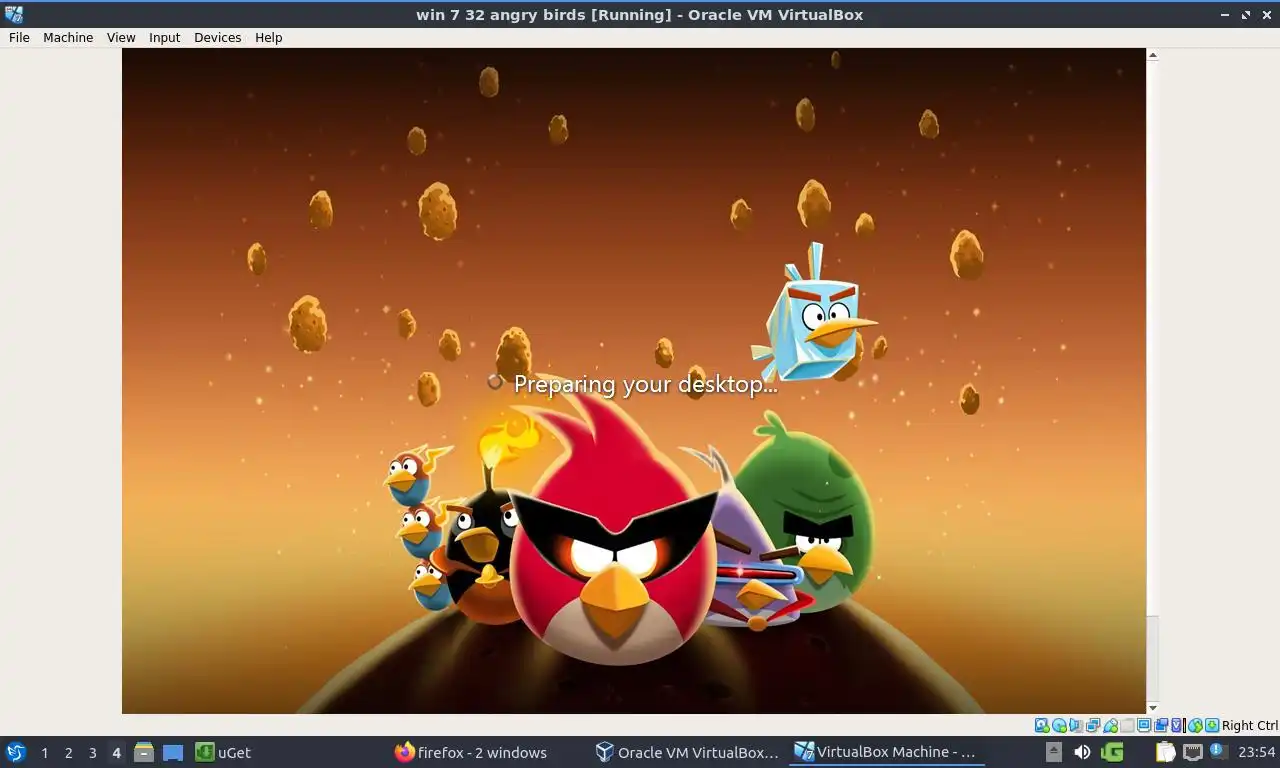Click the optical disk indicator icon

click(1059, 725)
